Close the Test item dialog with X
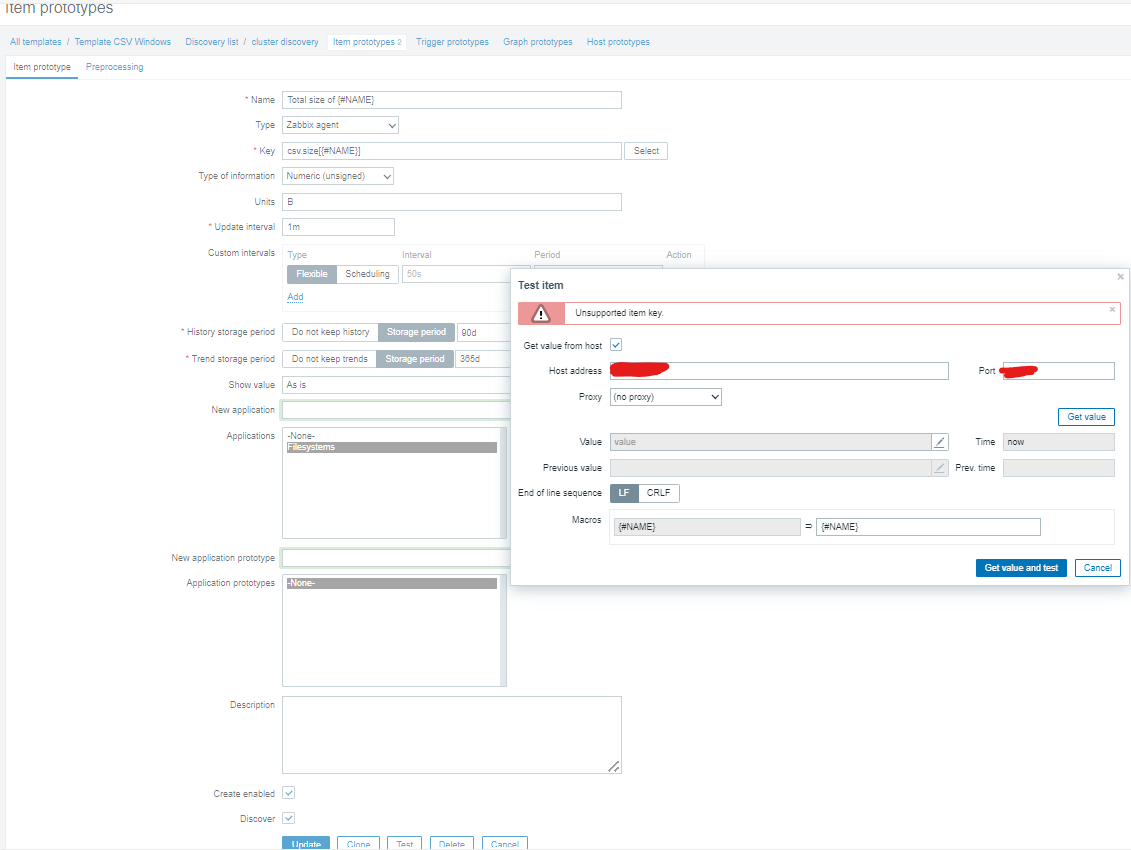This screenshot has height=850, width=1131. point(1120,277)
